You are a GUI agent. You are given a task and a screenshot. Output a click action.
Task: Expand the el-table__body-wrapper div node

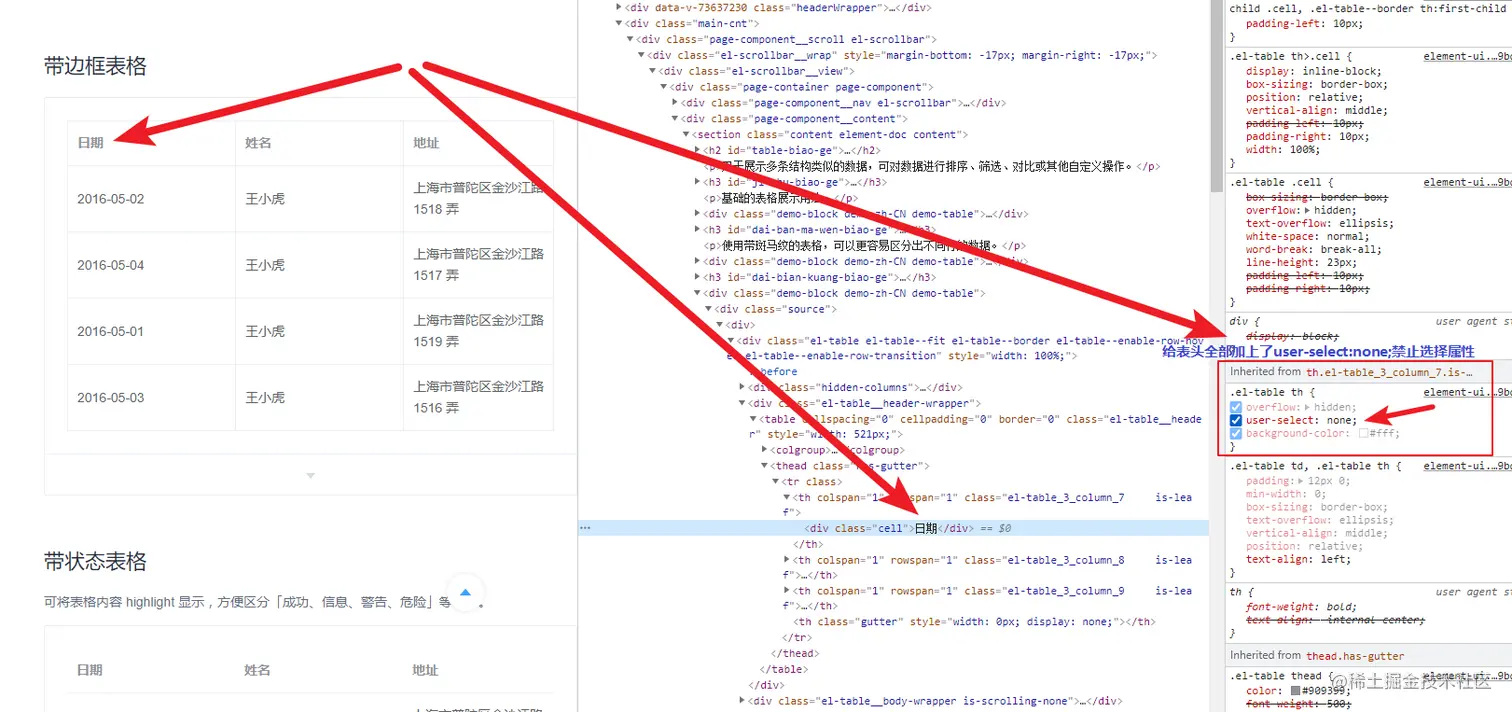point(742,701)
